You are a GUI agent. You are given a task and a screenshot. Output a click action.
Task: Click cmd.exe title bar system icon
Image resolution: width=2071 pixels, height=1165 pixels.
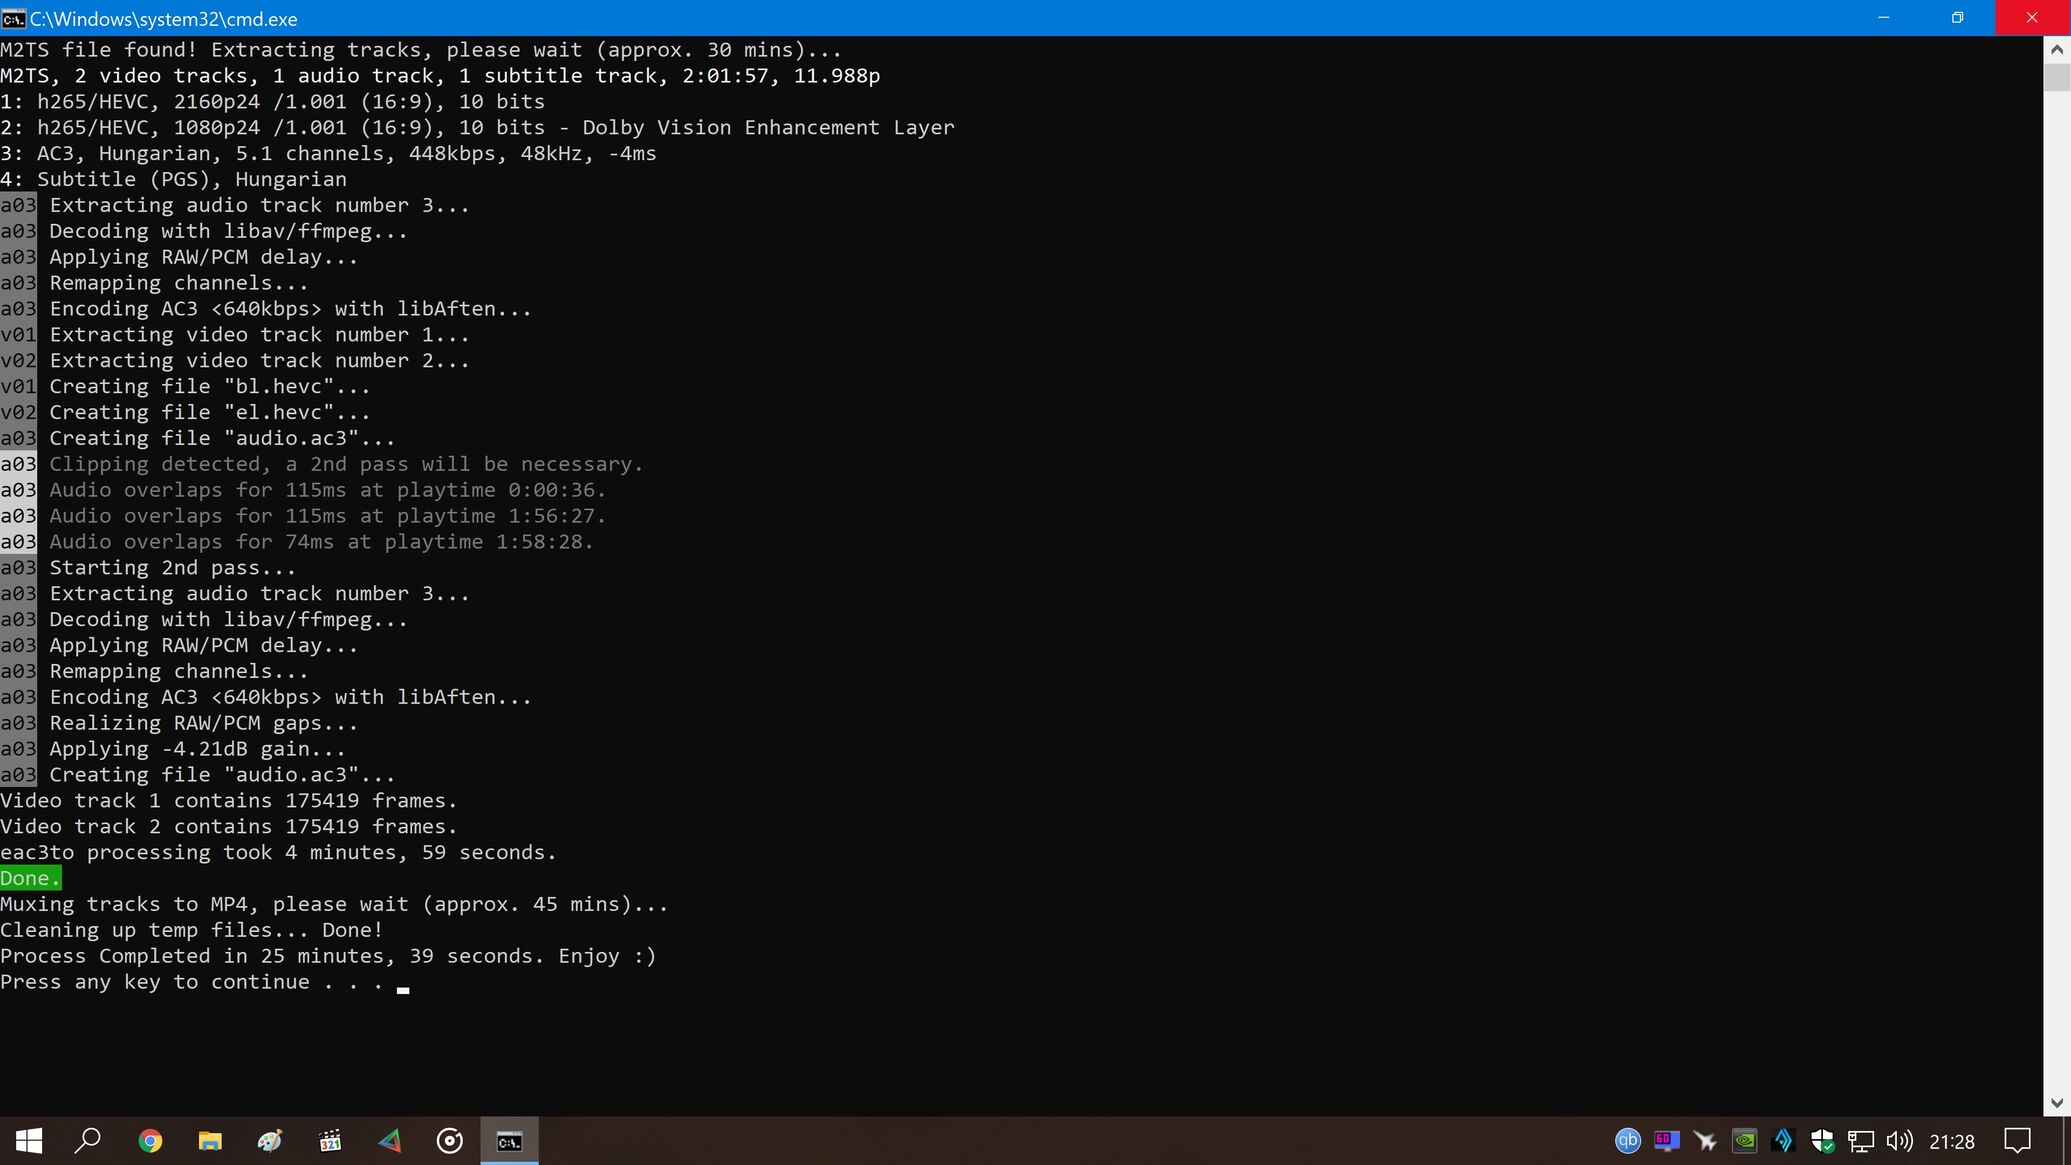pos(13,19)
